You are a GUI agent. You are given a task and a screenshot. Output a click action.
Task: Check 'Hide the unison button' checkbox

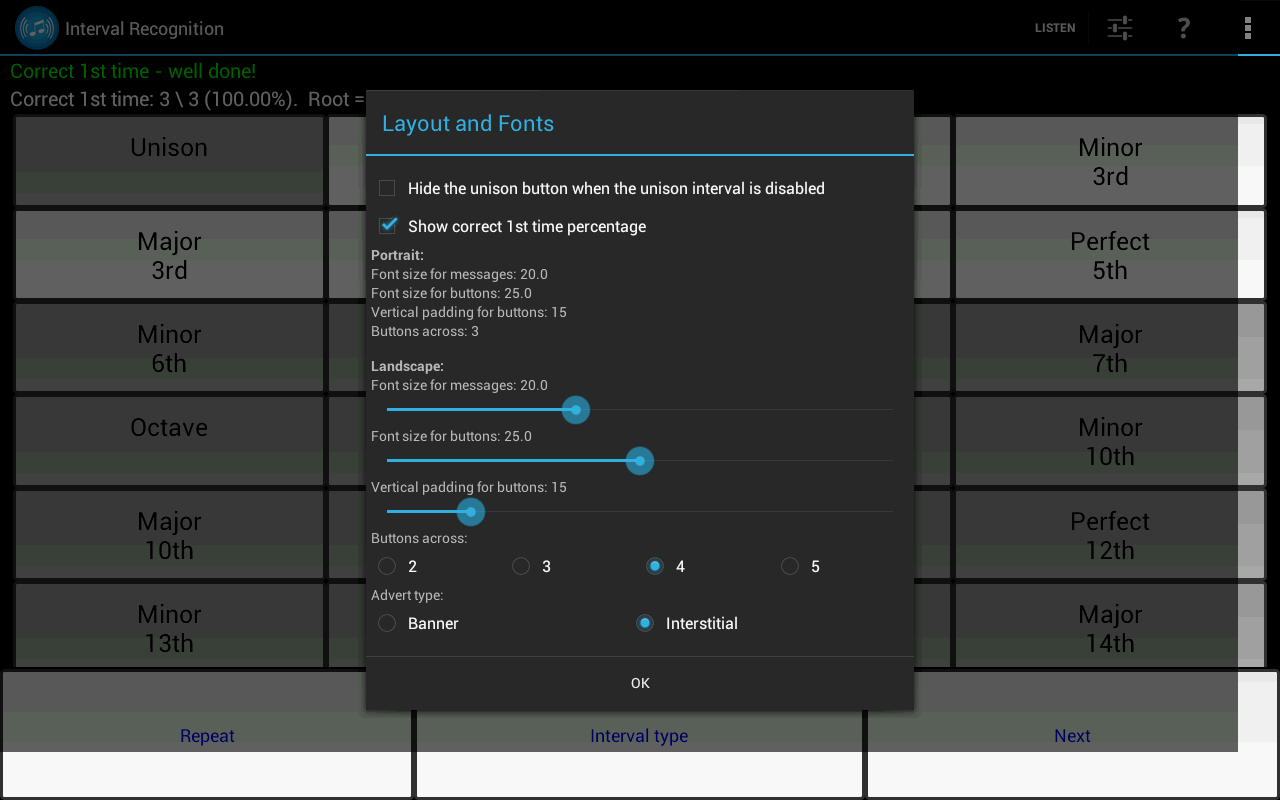[x=387, y=188]
